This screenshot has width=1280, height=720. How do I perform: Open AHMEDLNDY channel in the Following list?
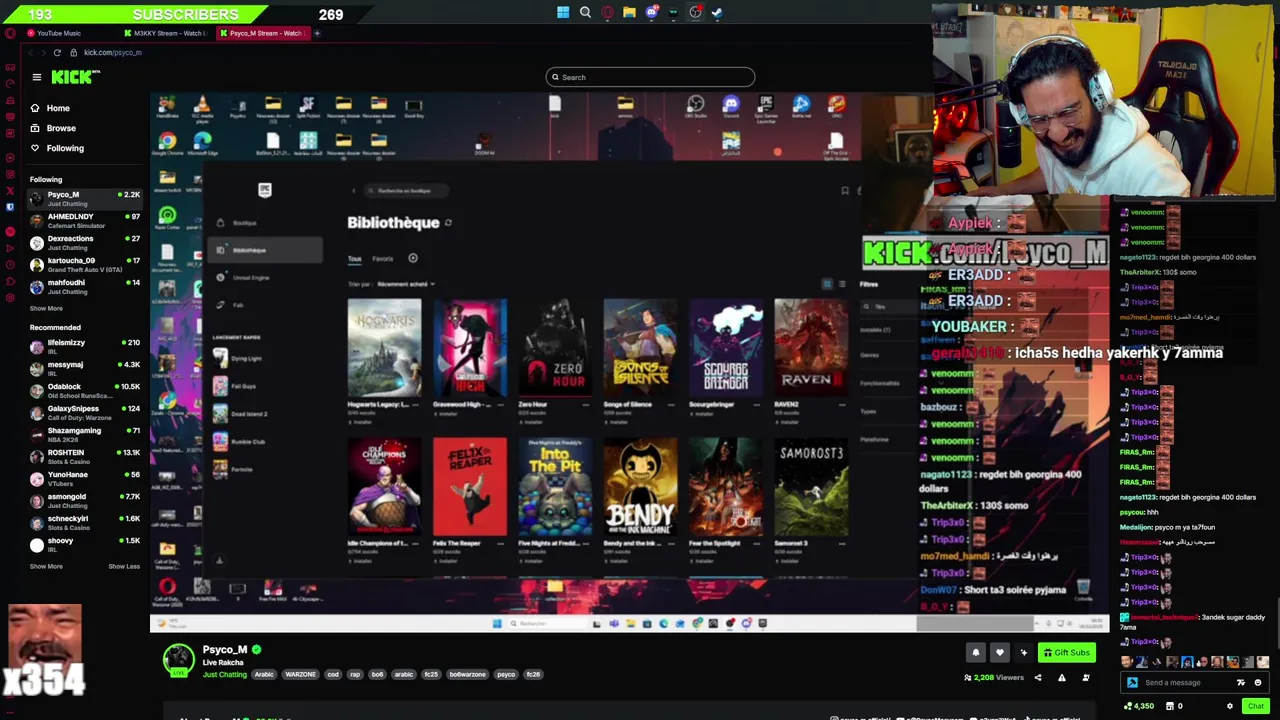tap(85, 220)
